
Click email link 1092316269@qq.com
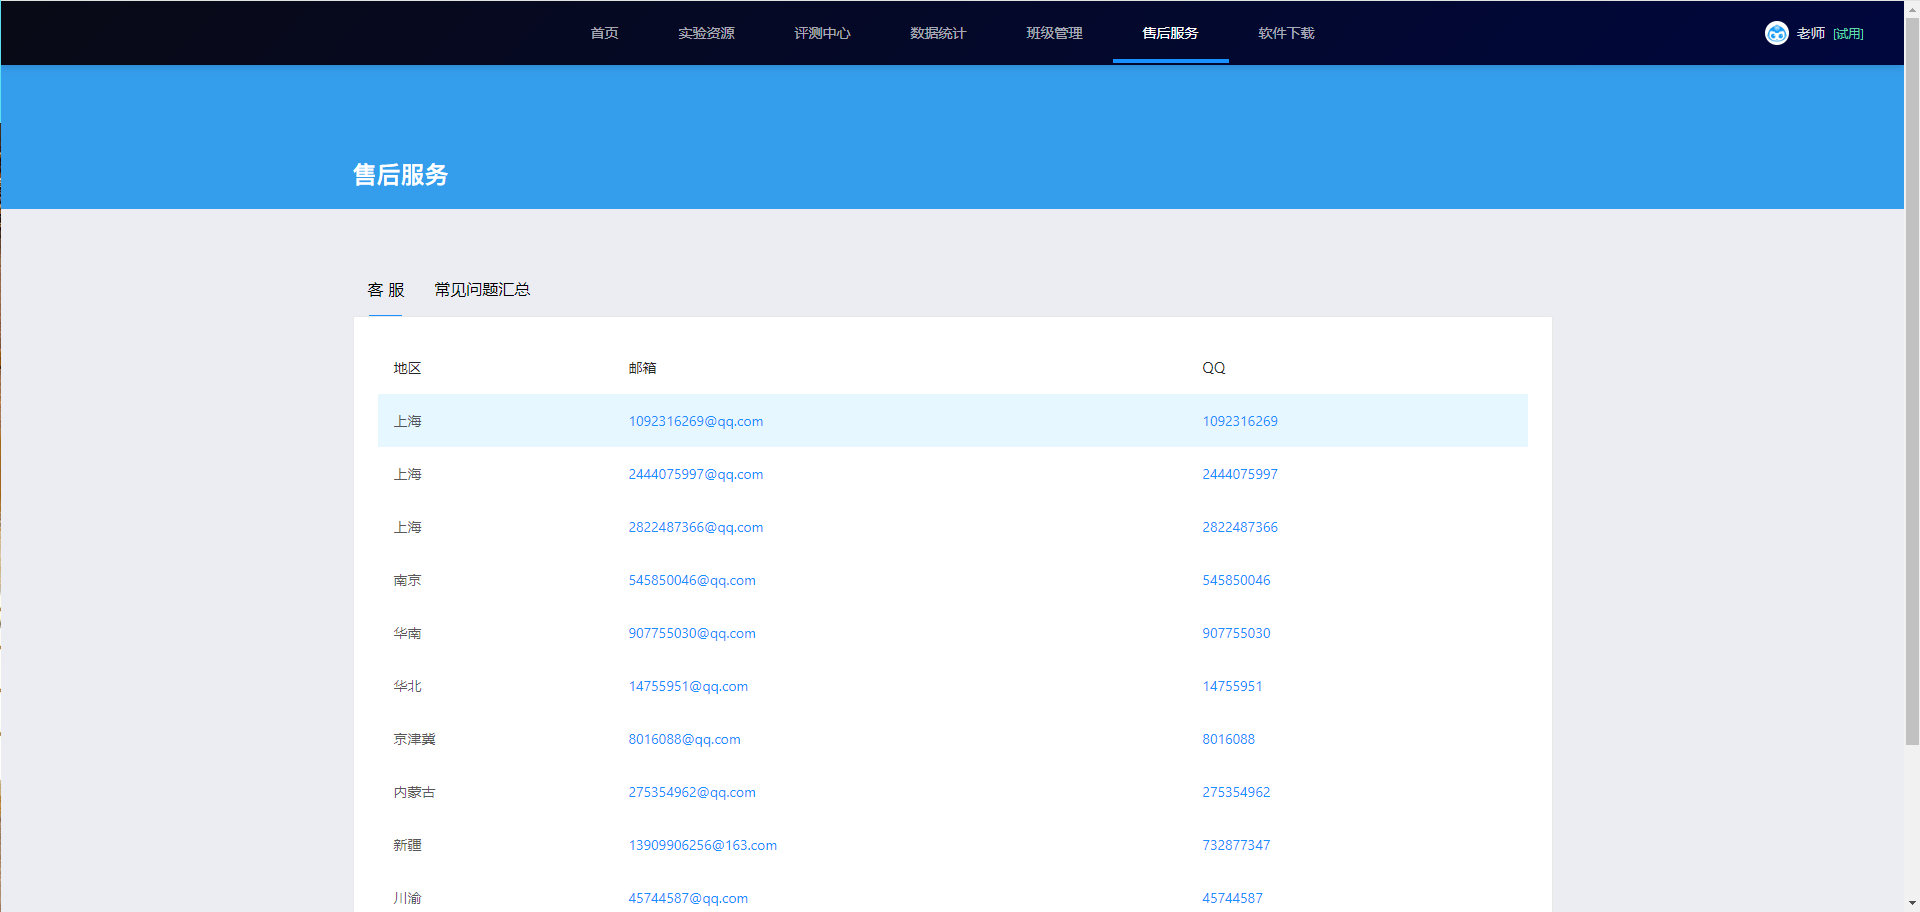pos(695,421)
